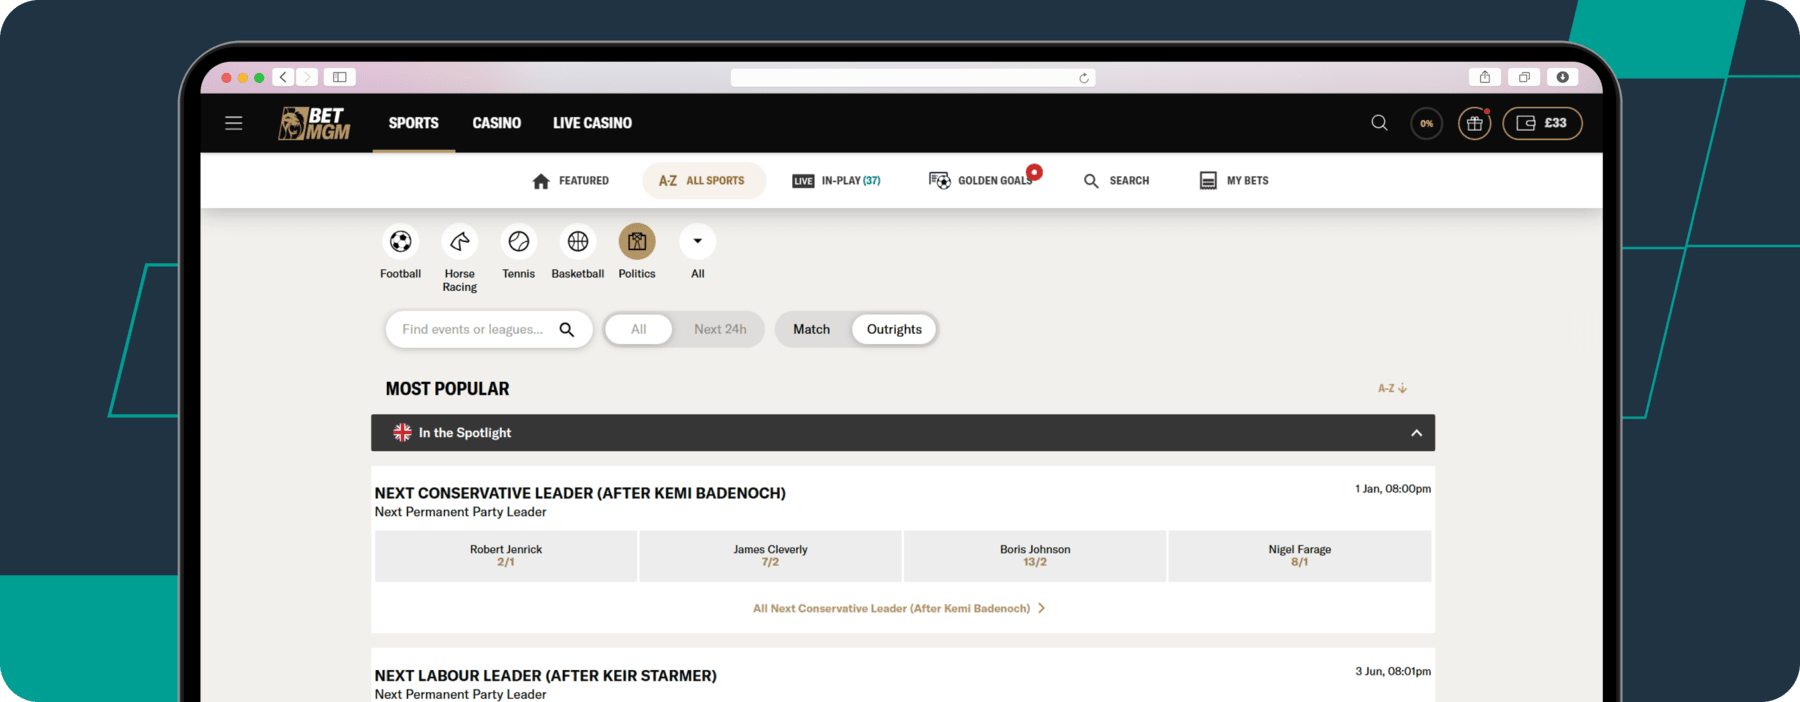Click the 0% boost badge icon

click(1426, 123)
